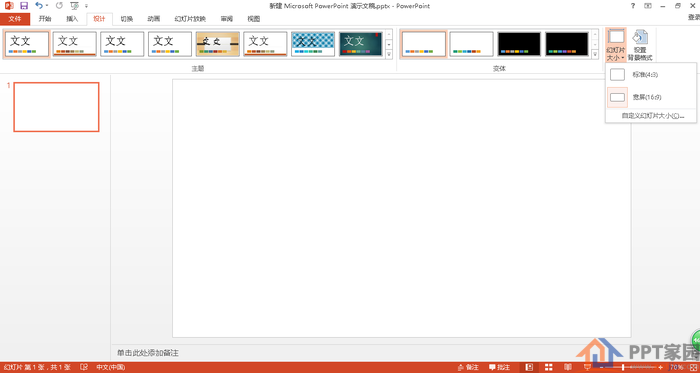Open PowerPoint Help question mark
This screenshot has height=373, width=700.
pyautogui.click(x=633, y=6)
